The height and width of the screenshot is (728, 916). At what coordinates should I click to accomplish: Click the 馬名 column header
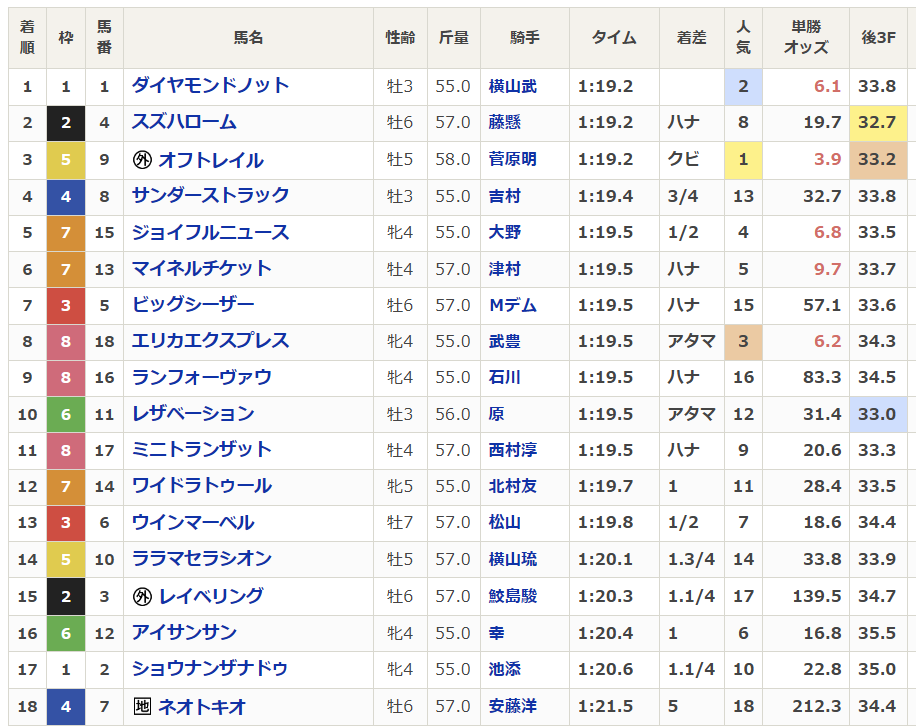tap(248, 37)
